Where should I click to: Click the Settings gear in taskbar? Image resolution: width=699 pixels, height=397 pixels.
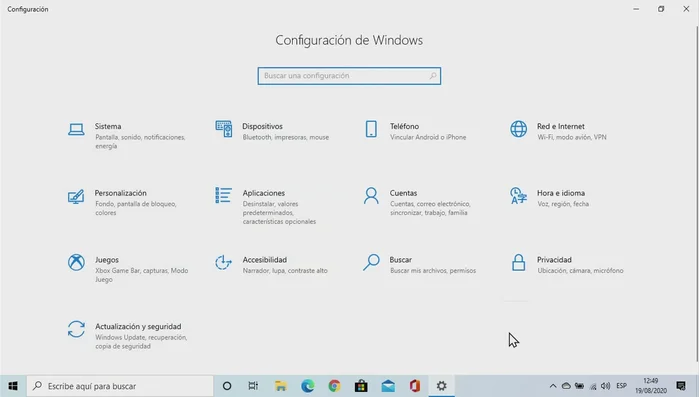pos(441,386)
